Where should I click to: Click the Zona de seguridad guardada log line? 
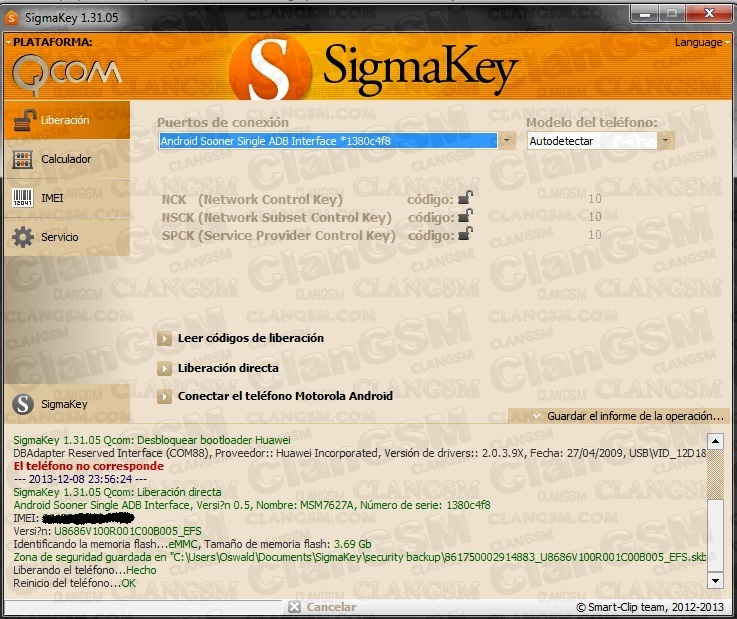coord(360,557)
